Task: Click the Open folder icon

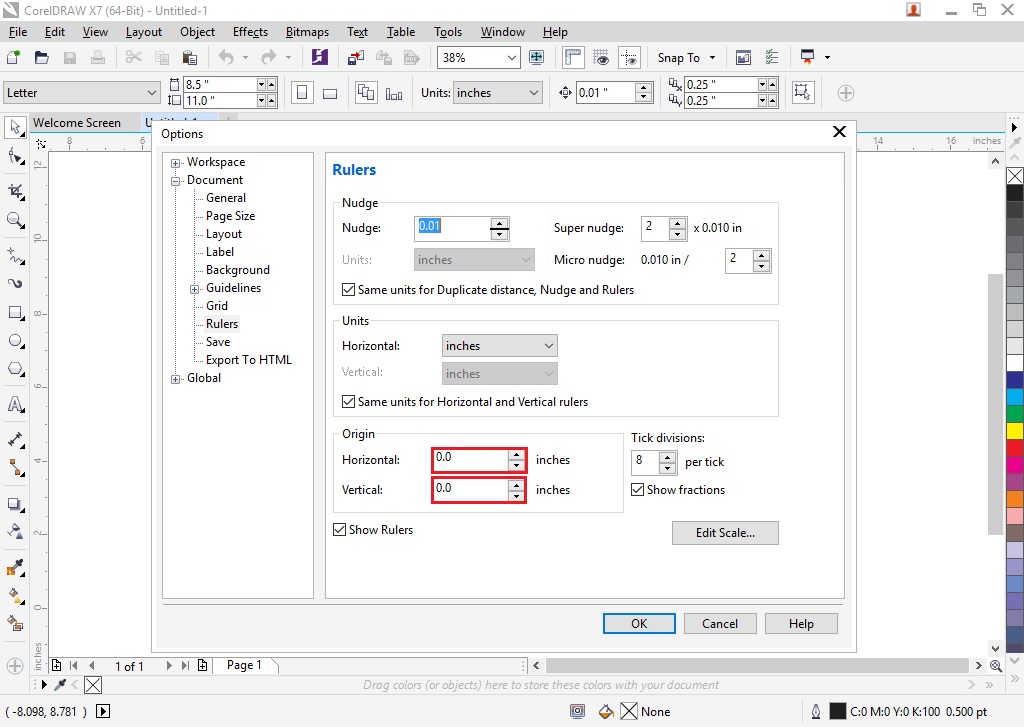Action: (x=41, y=57)
